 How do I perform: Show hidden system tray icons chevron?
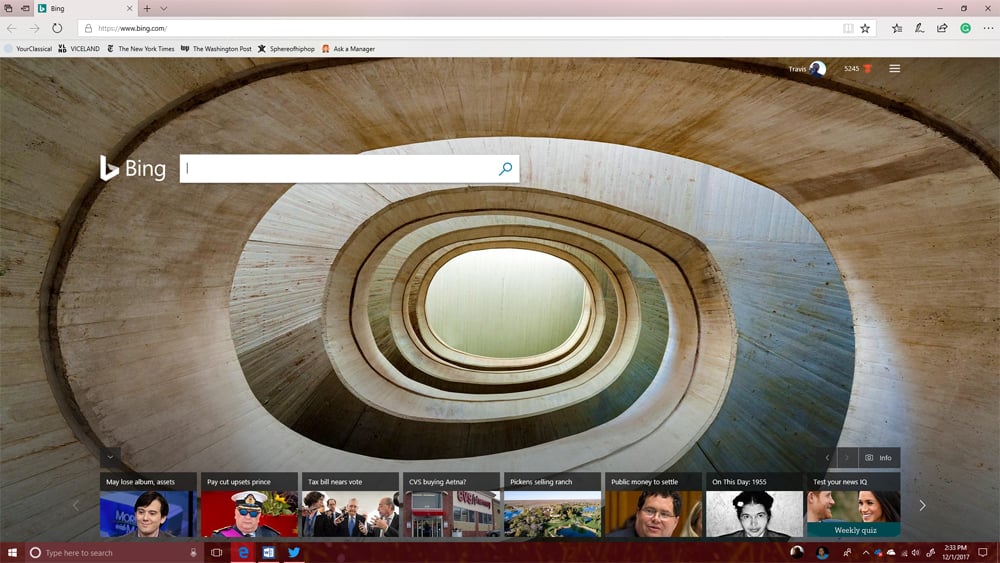[865, 552]
